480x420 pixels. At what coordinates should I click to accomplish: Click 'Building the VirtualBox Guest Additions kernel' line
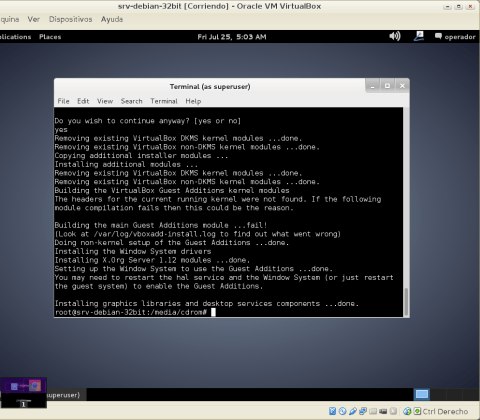(x=172, y=190)
